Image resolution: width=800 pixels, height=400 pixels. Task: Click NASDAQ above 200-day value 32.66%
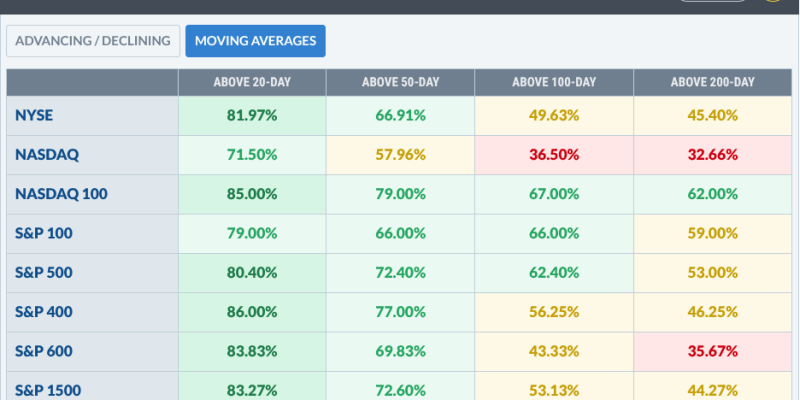(x=713, y=155)
